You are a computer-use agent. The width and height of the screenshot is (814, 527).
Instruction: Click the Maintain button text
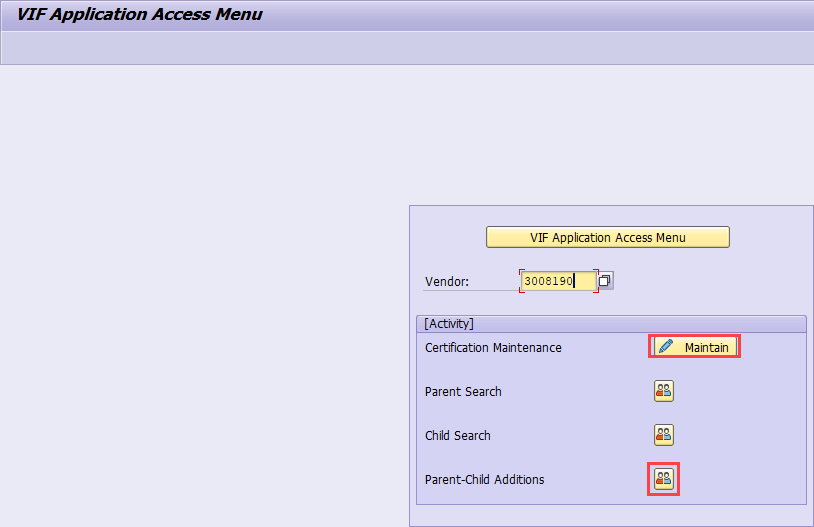pos(706,347)
